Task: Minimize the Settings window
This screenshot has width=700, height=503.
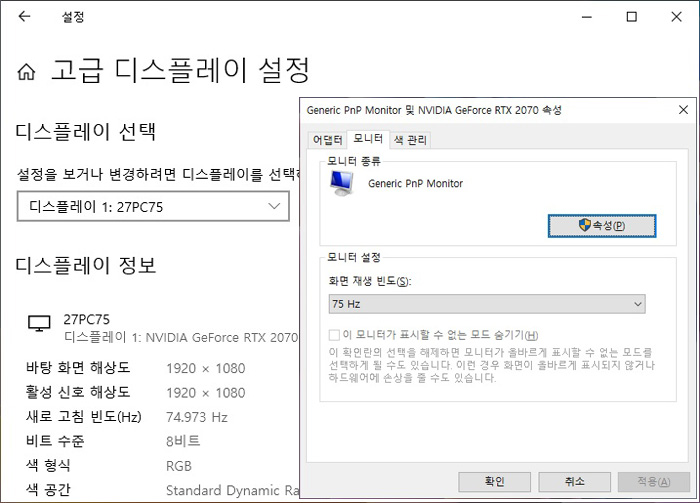Action: [x=587, y=17]
